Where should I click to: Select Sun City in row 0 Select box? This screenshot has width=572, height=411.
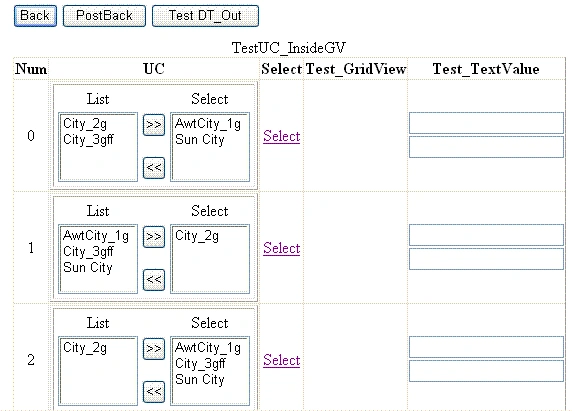click(x=200, y=140)
